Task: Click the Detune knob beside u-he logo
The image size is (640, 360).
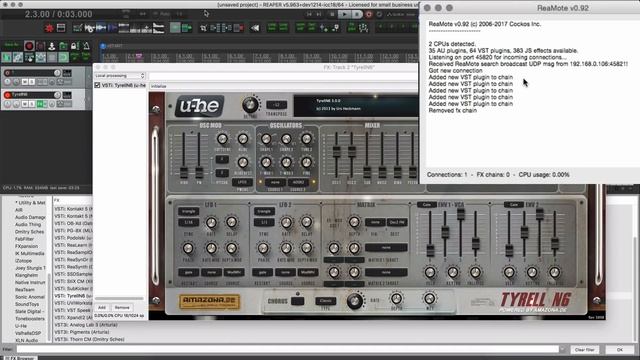Action: 250,104
